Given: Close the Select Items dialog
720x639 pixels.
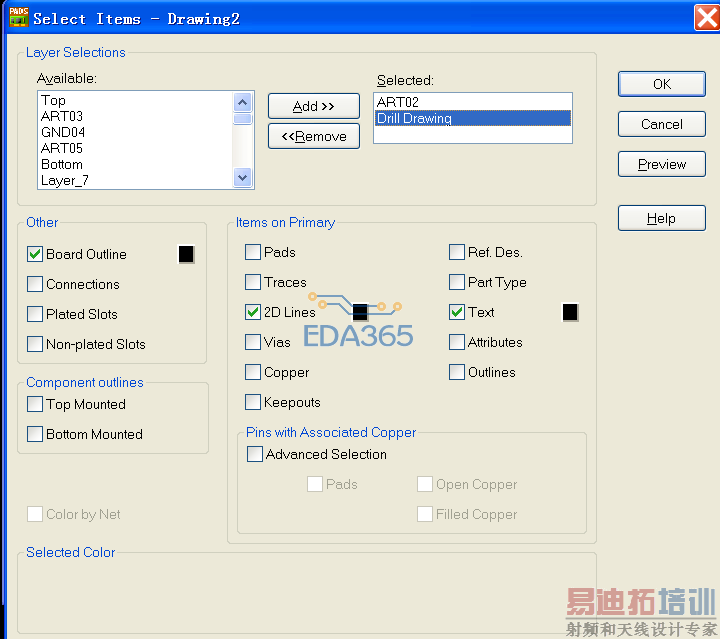Looking at the screenshot, I should coord(707,17).
